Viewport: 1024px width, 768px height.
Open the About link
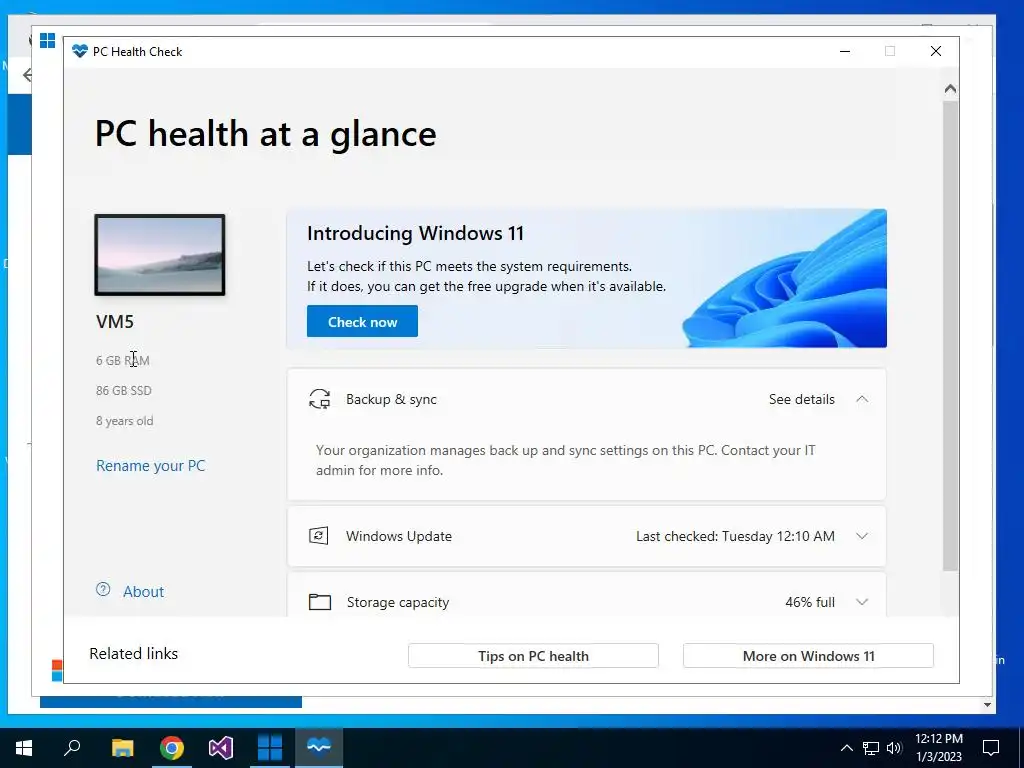point(143,592)
